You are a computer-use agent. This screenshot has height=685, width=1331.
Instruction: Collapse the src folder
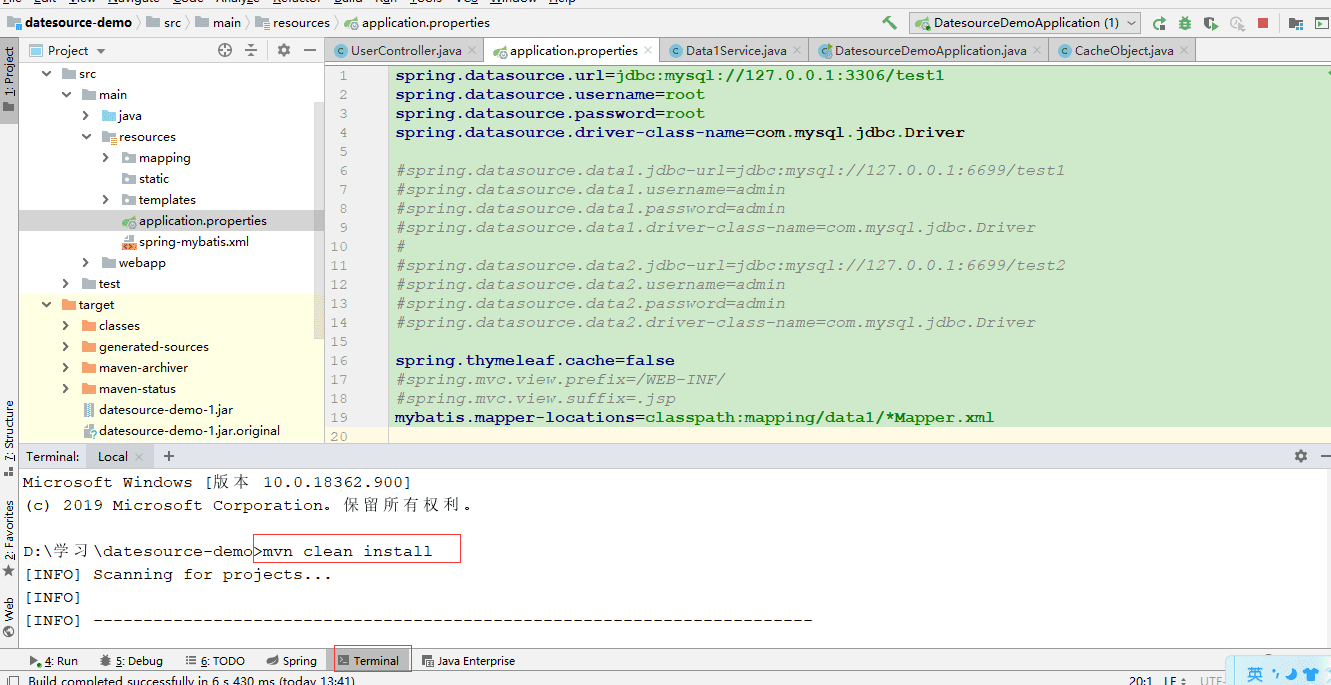(45, 73)
